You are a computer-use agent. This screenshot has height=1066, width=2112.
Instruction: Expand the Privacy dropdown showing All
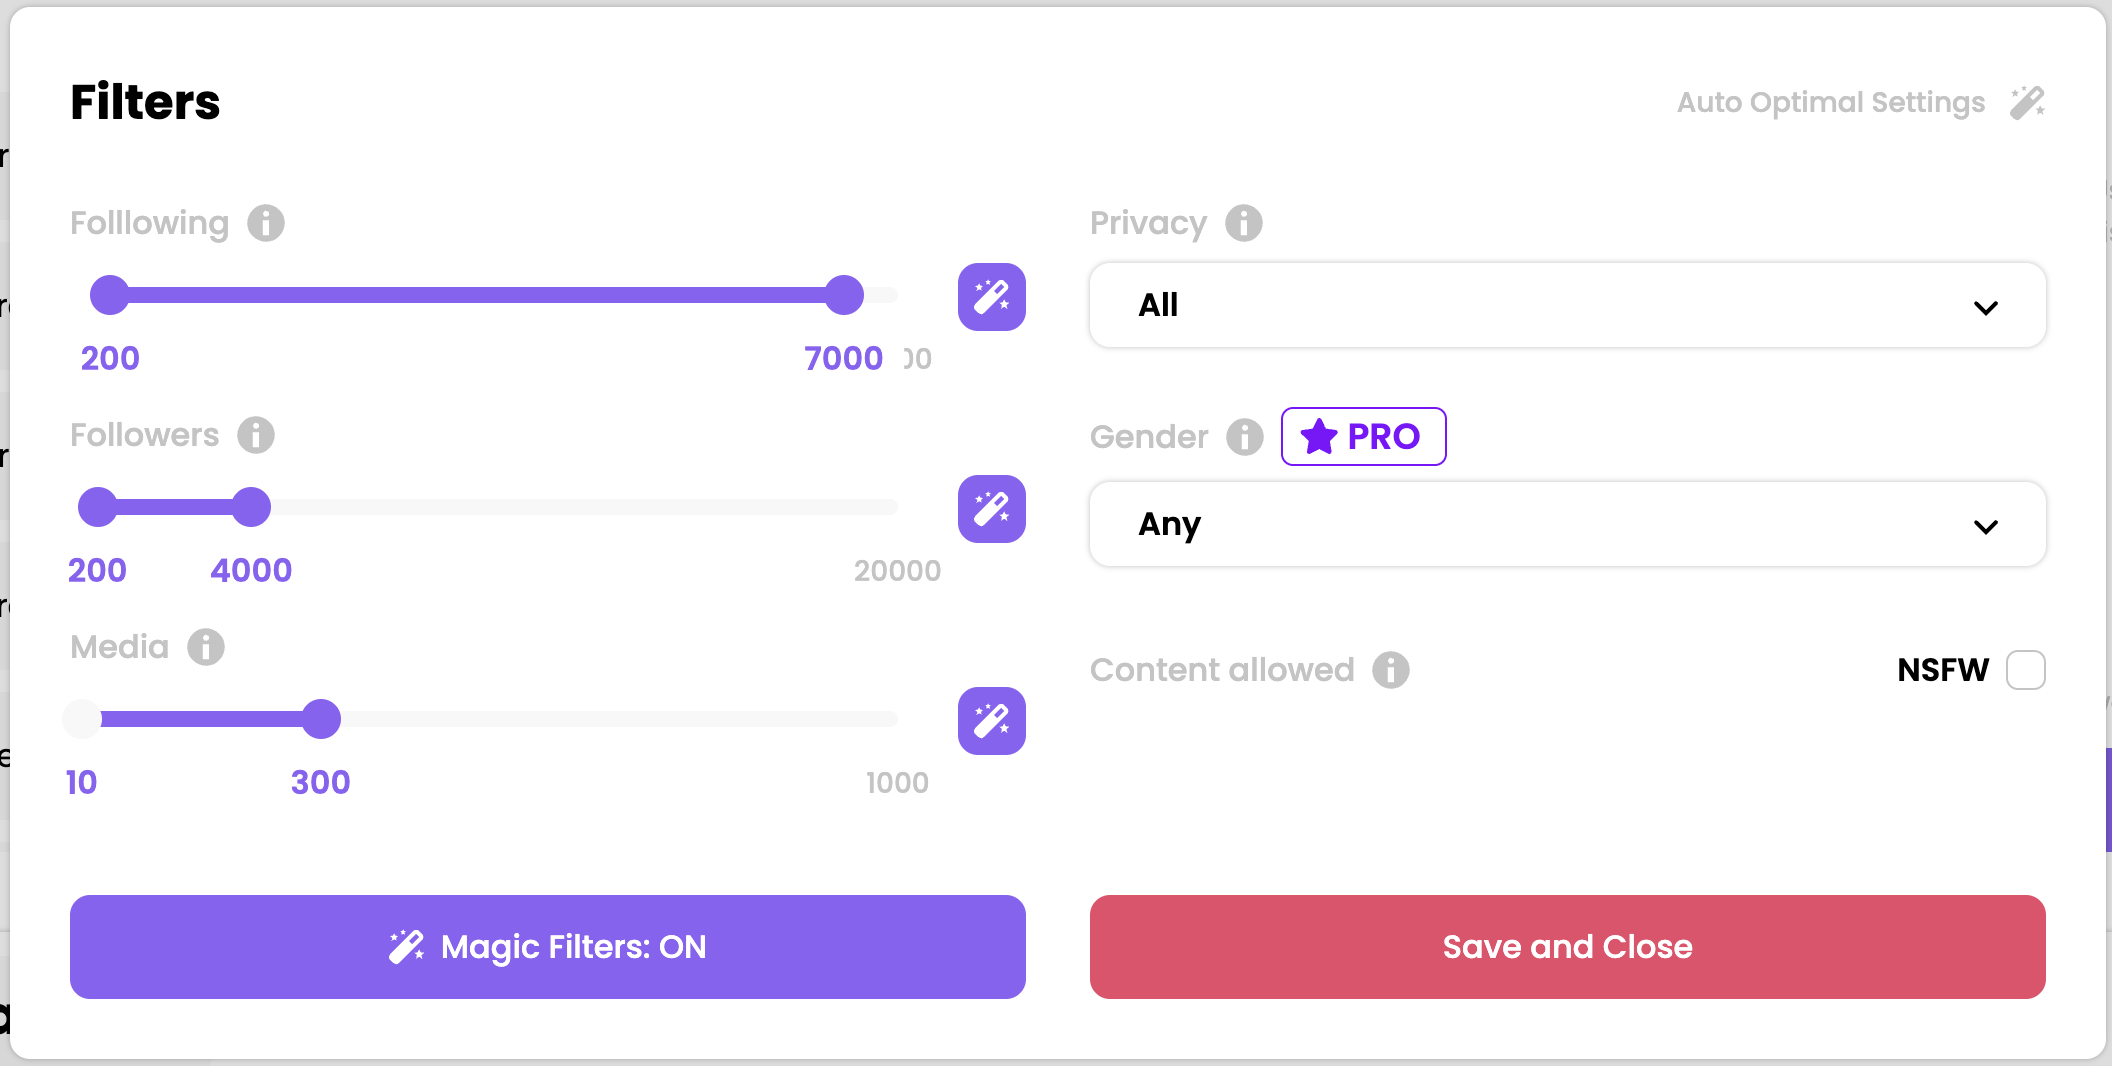coord(1568,305)
